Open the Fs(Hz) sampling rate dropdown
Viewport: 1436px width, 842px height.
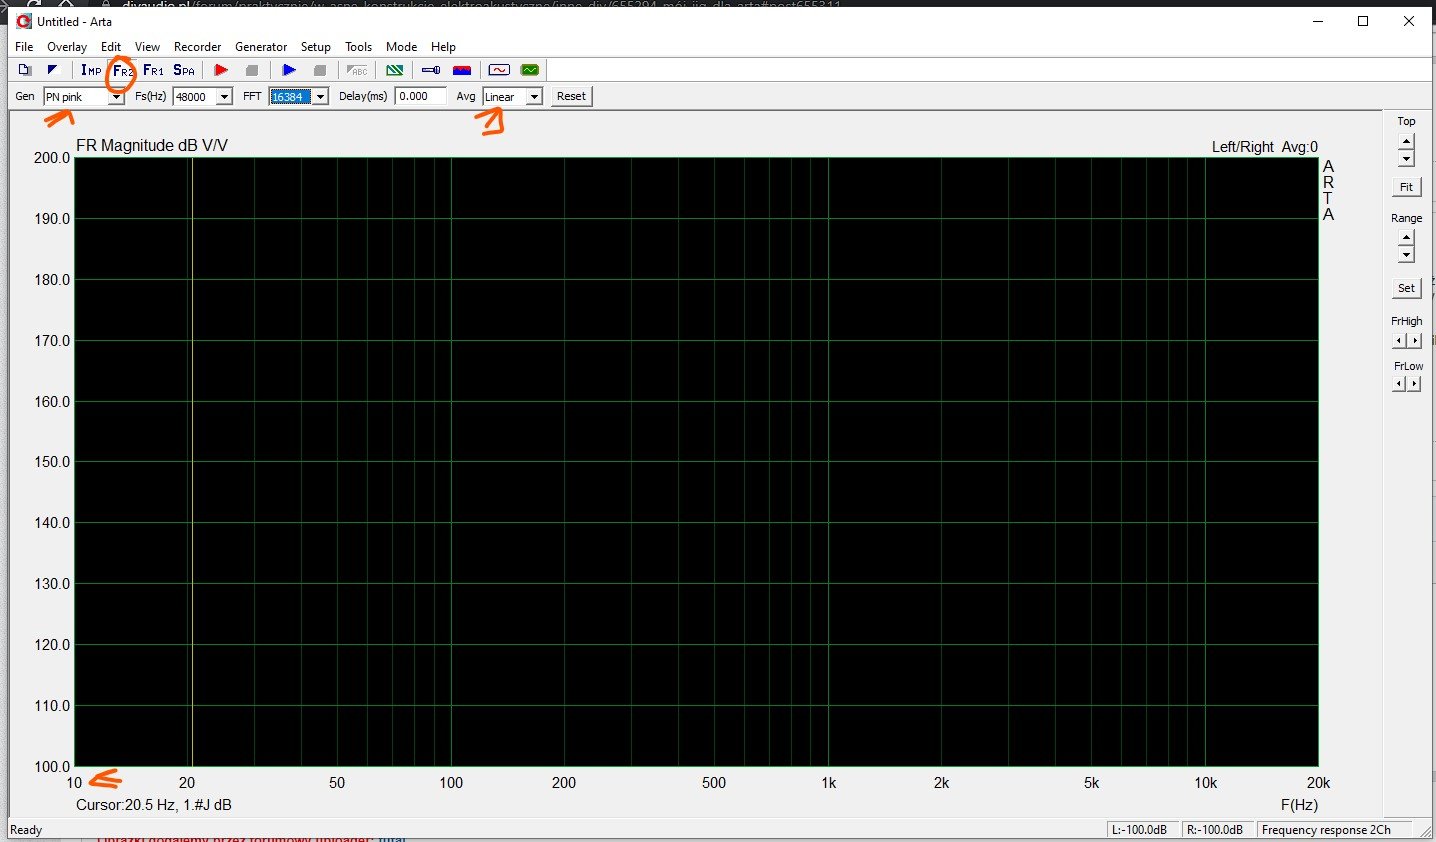tap(225, 97)
